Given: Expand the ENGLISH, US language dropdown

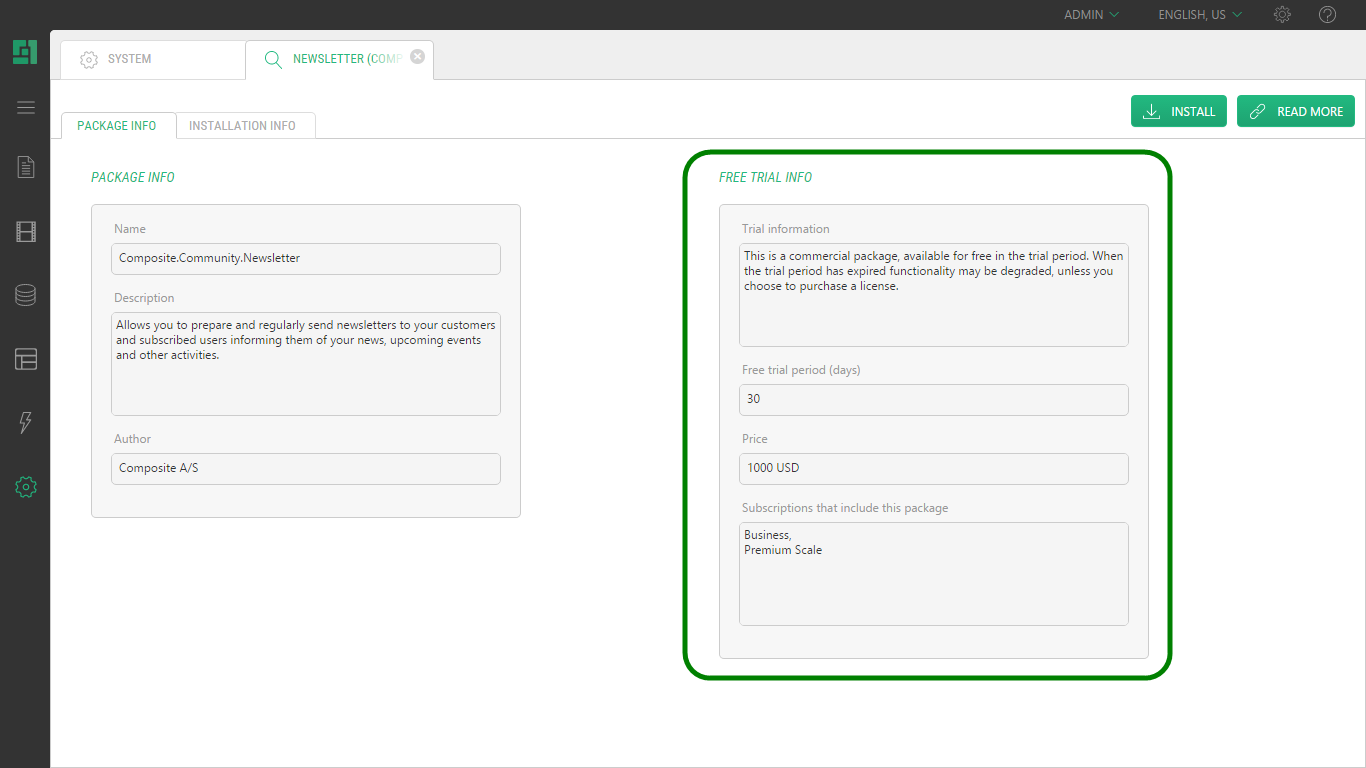Looking at the screenshot, I should 1199,15.
